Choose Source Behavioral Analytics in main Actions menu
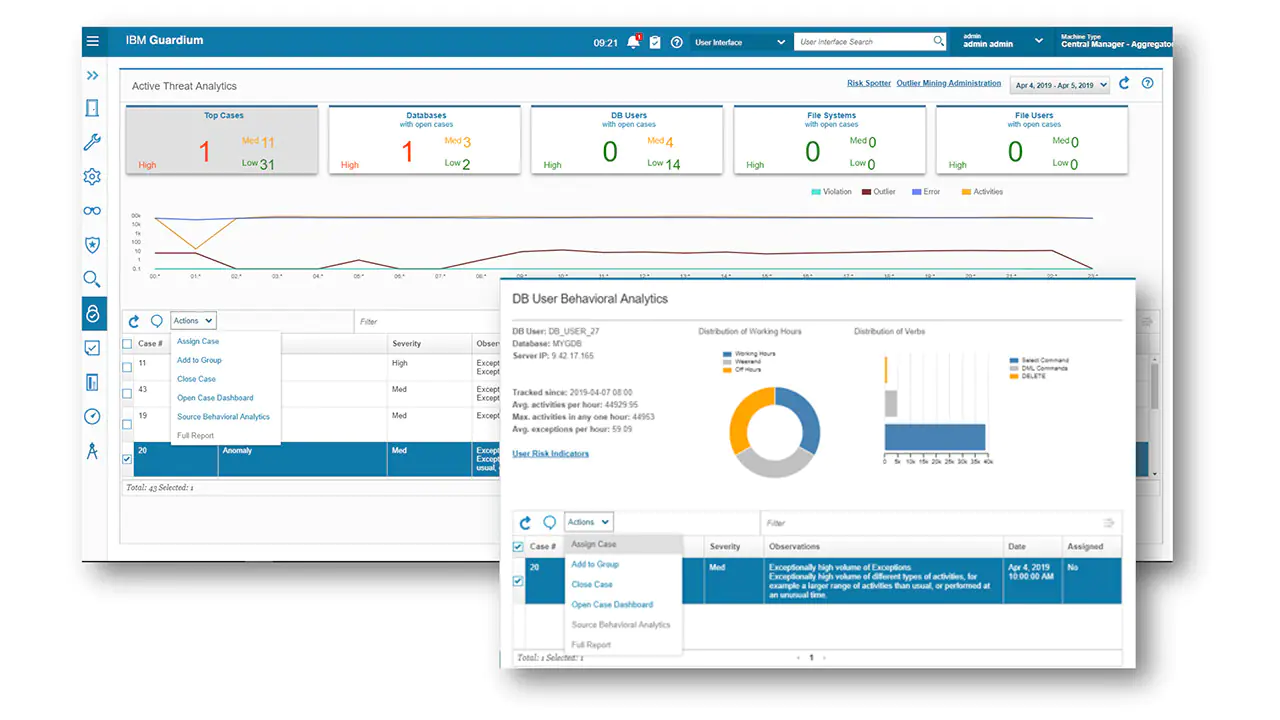 [x=223, y=417]
